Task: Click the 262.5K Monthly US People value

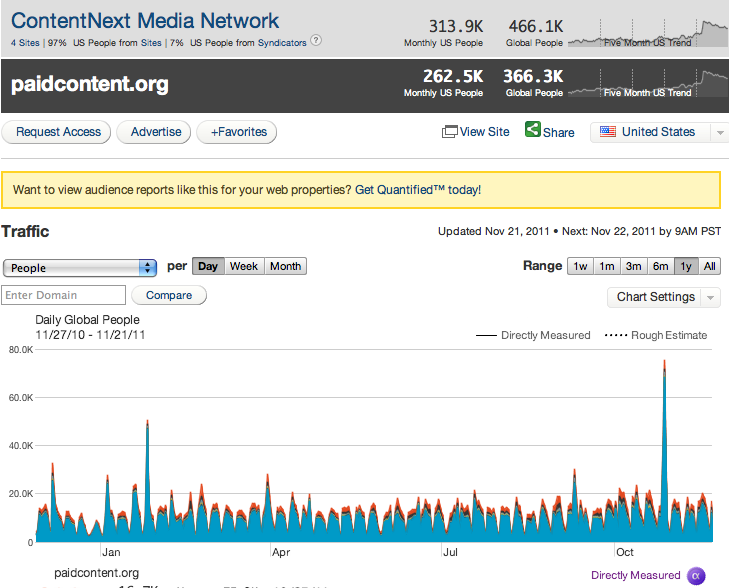Action: click(x=453, y=76)
